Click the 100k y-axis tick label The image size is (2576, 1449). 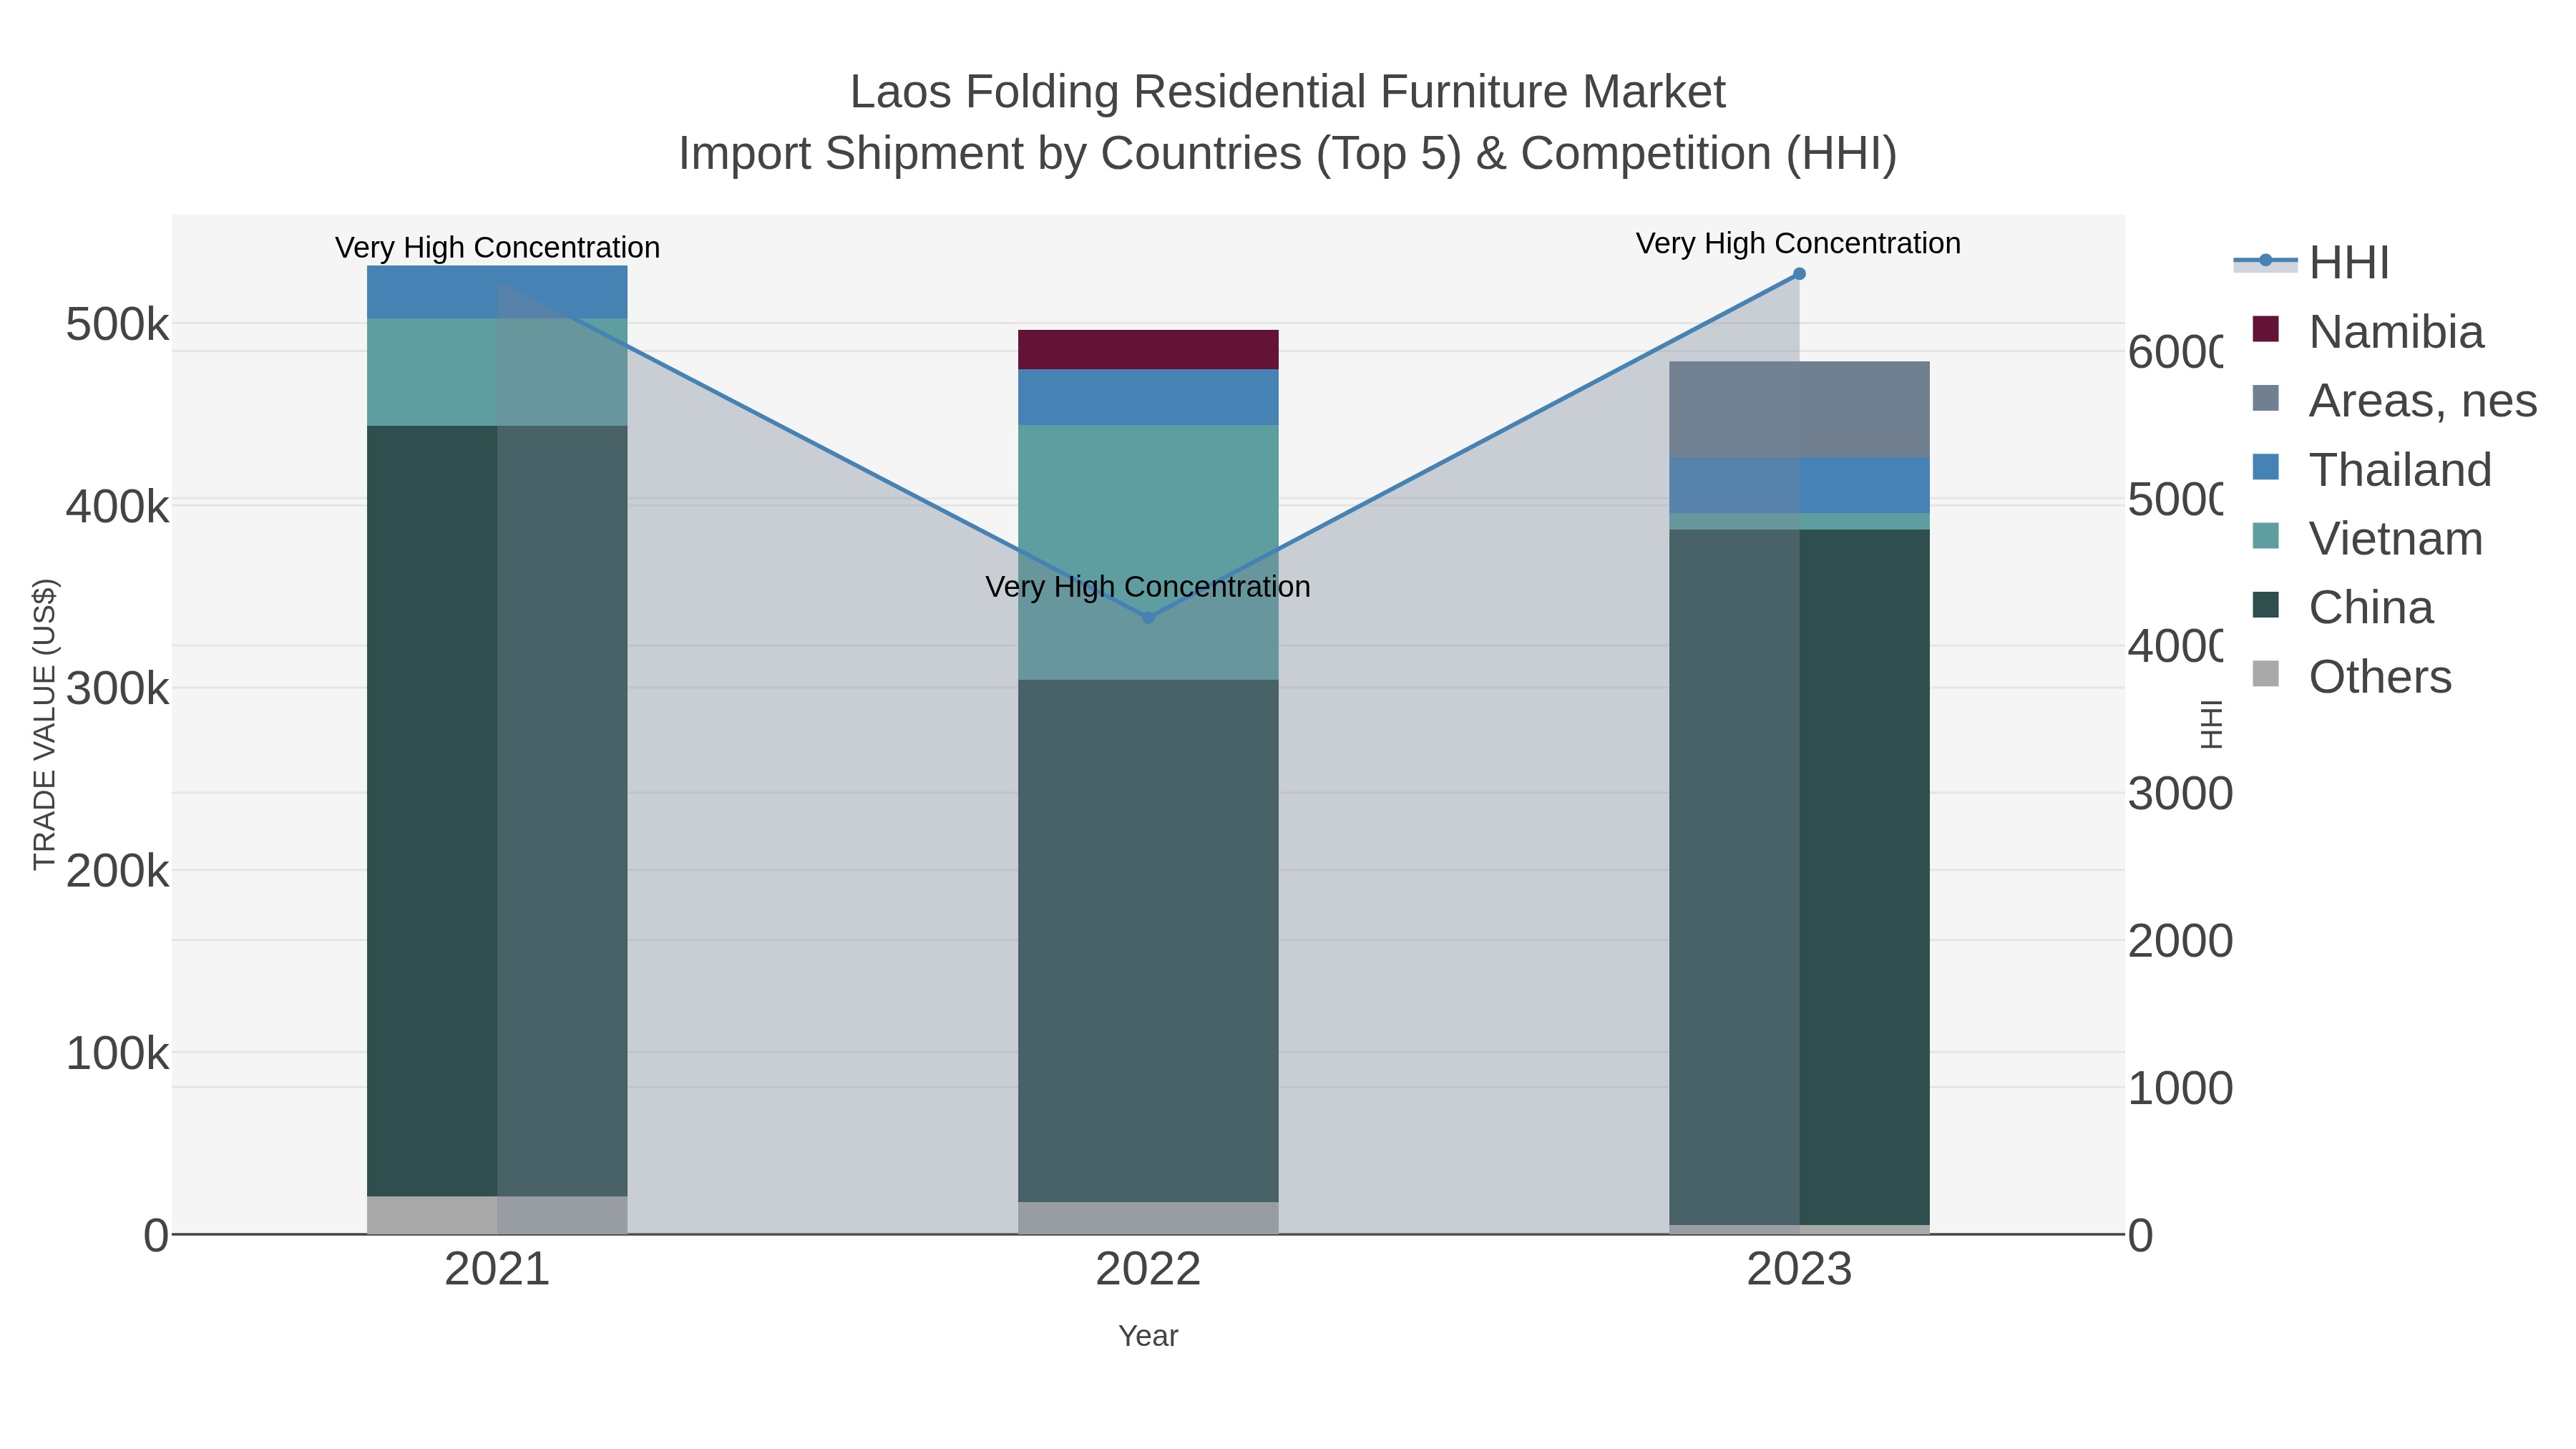(x=117, y=1053)
